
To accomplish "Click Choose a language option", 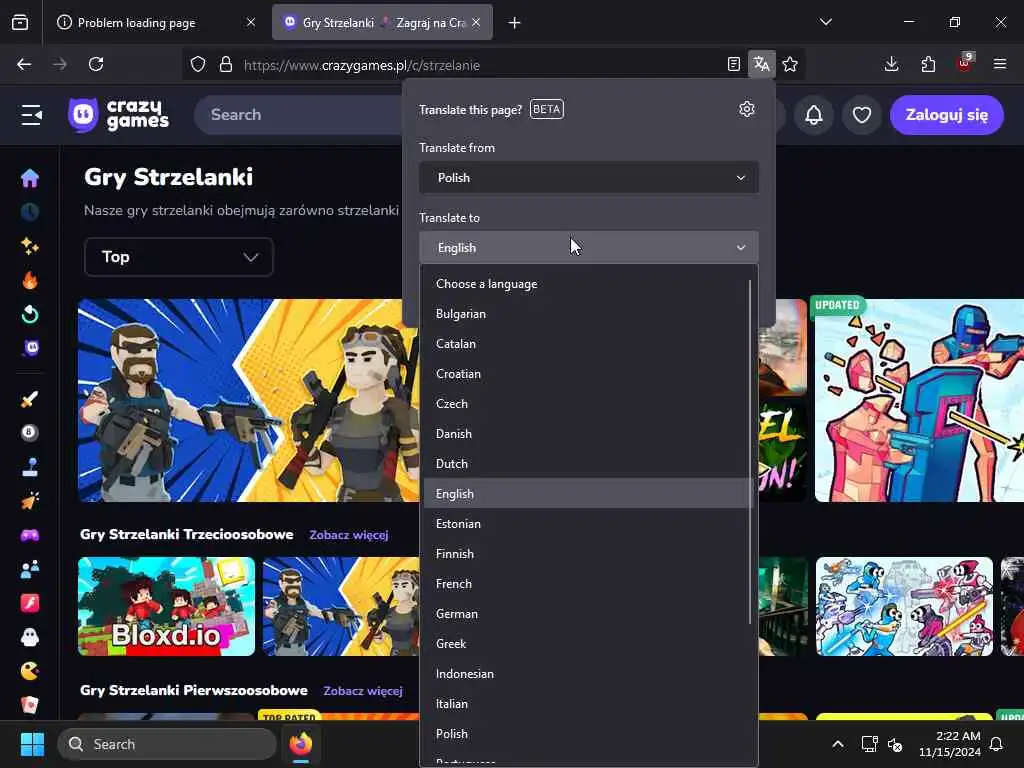I will point(586,284).
